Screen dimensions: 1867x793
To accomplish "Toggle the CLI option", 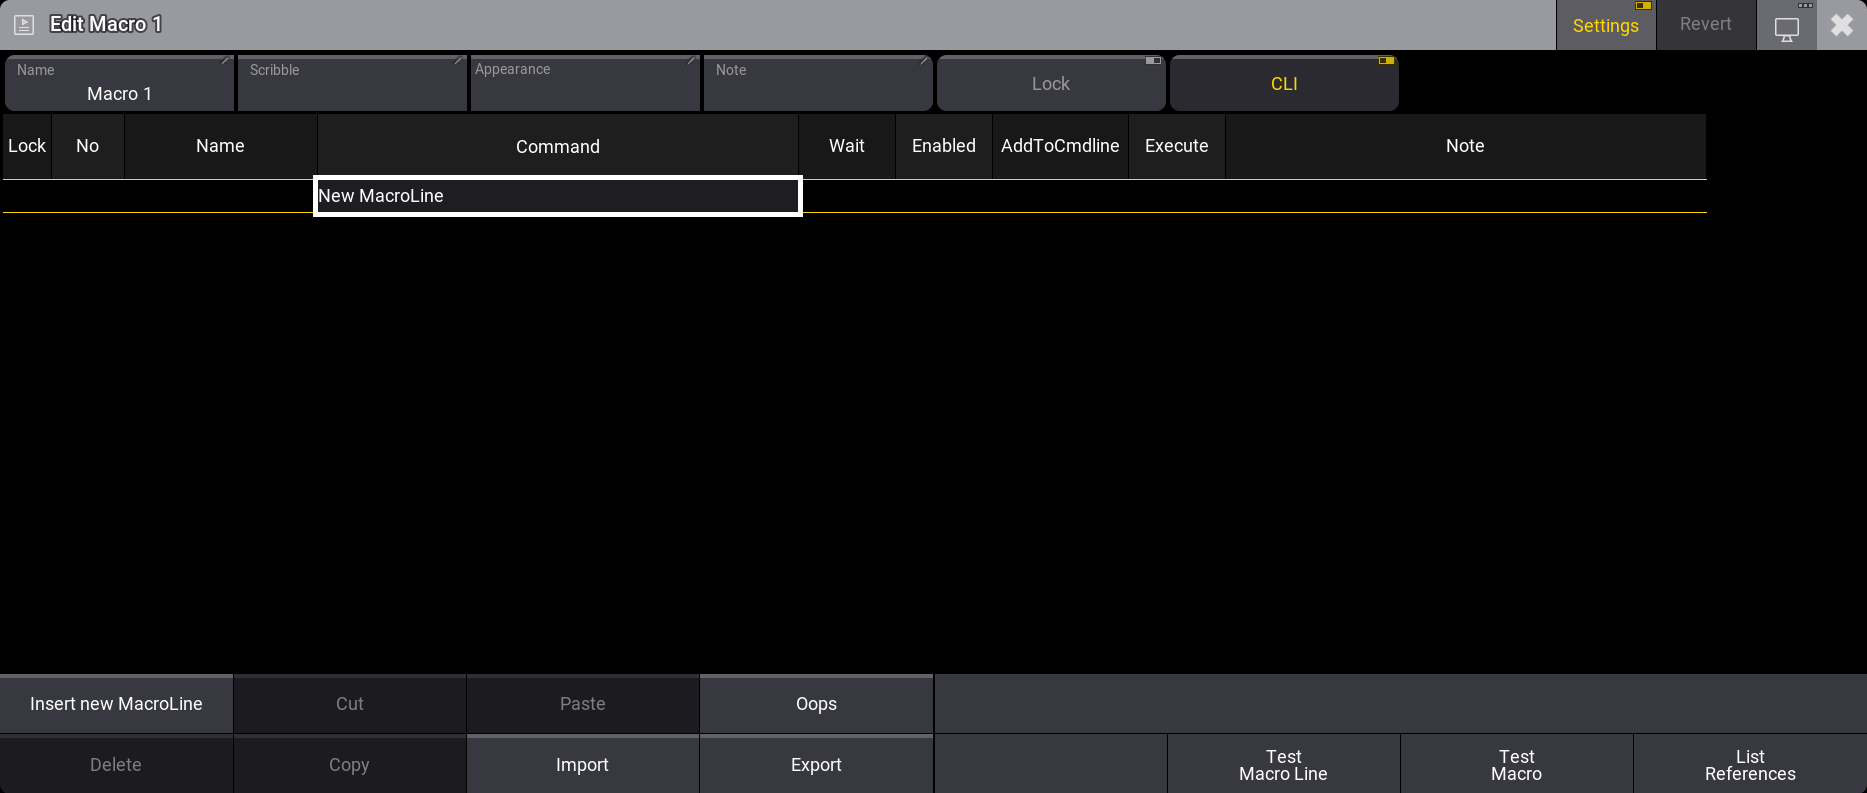I will click(1283, 84).
